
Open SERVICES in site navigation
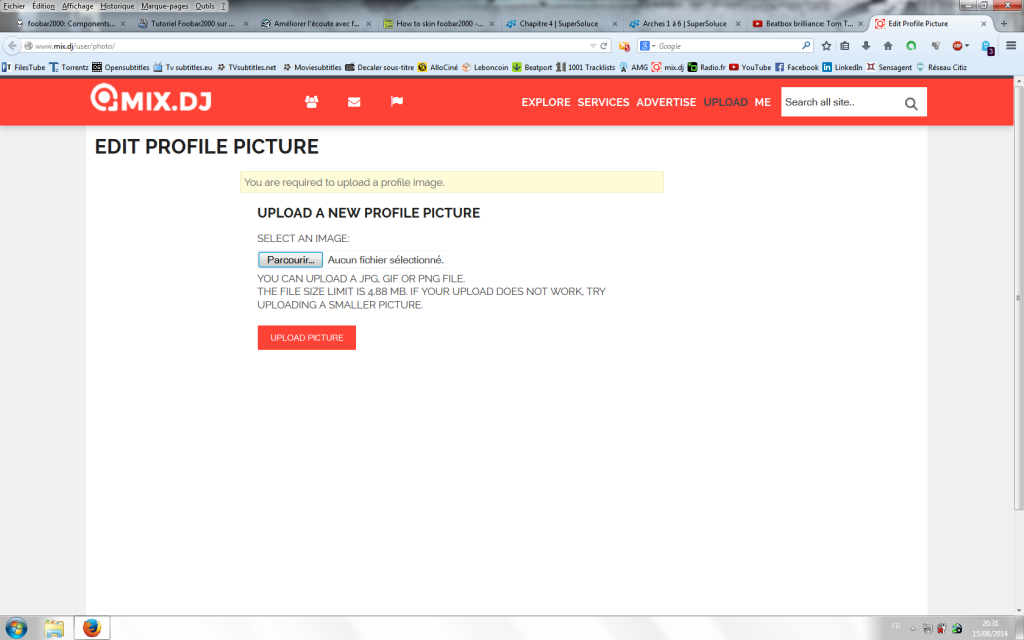tap(603, 102)
